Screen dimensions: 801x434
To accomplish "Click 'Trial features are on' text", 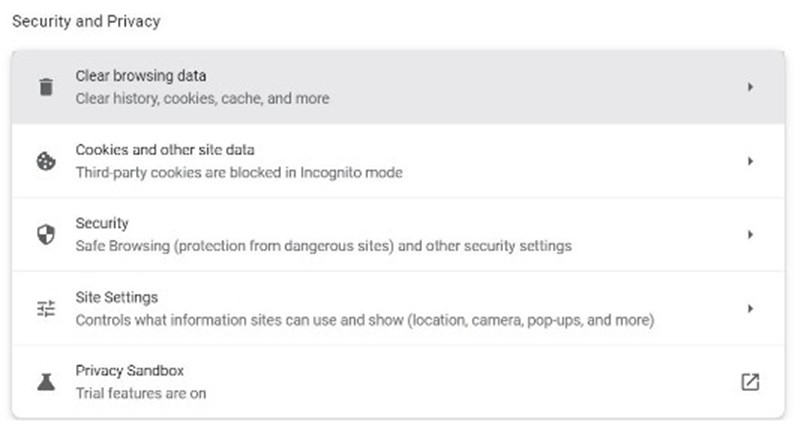I will coord(141,394).
